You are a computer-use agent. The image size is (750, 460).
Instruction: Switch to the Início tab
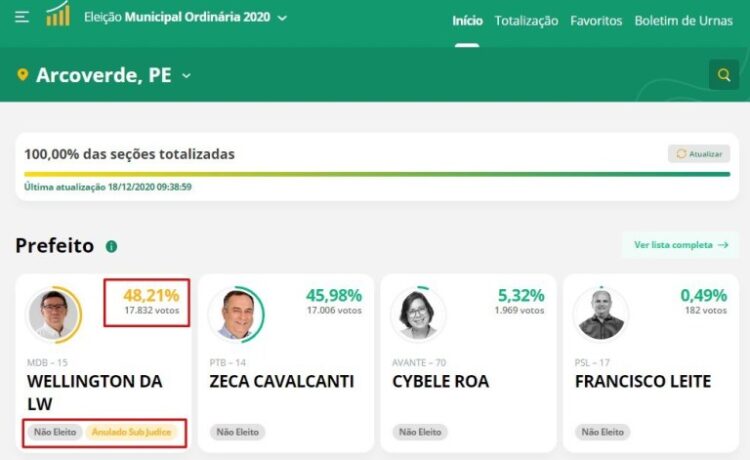point(467,21)
